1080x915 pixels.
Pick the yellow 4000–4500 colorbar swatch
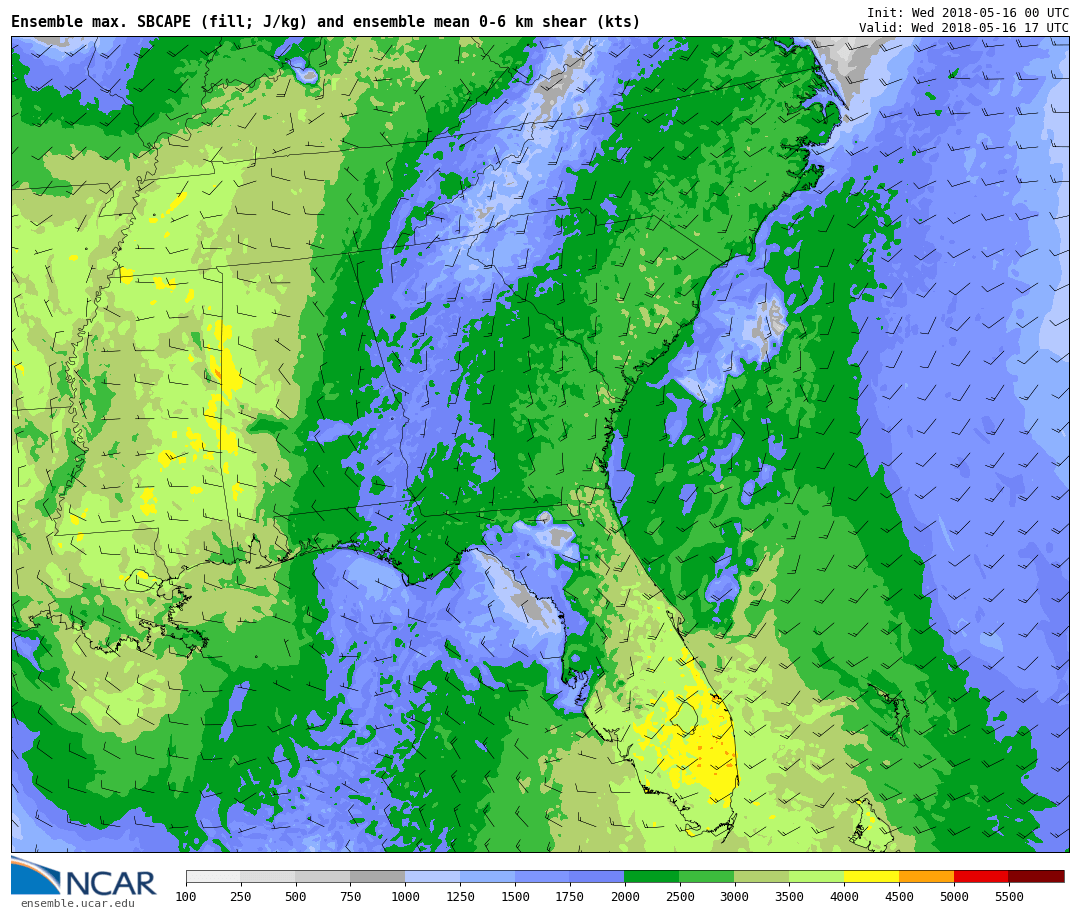coord(871,876)
